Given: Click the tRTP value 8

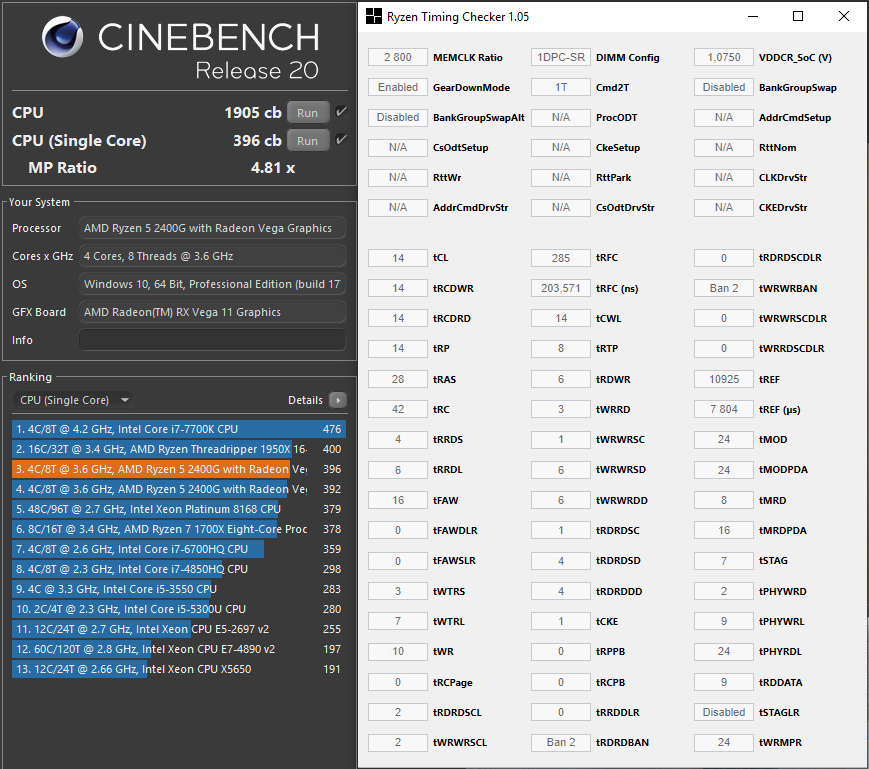Looking at the screenshot, I should (x=561, y=348).
